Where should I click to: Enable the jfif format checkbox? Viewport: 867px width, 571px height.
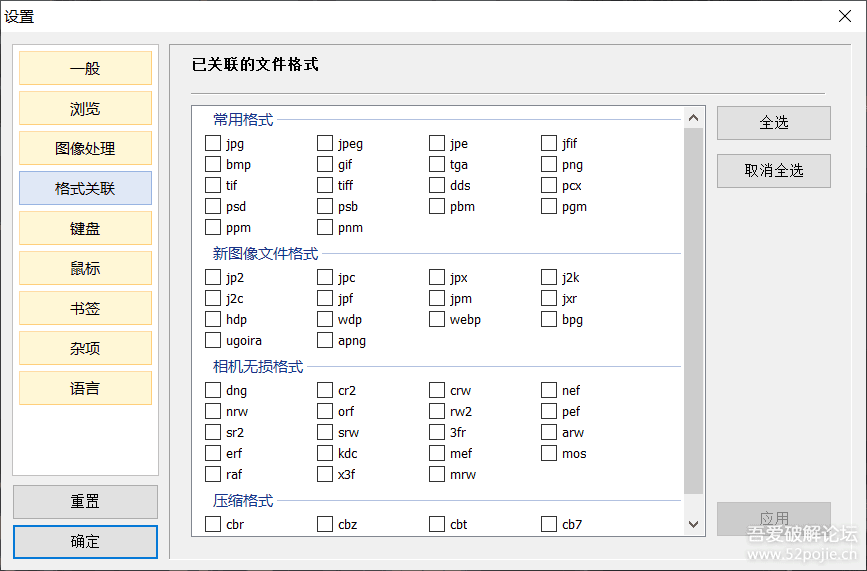[x=549, y=143]
